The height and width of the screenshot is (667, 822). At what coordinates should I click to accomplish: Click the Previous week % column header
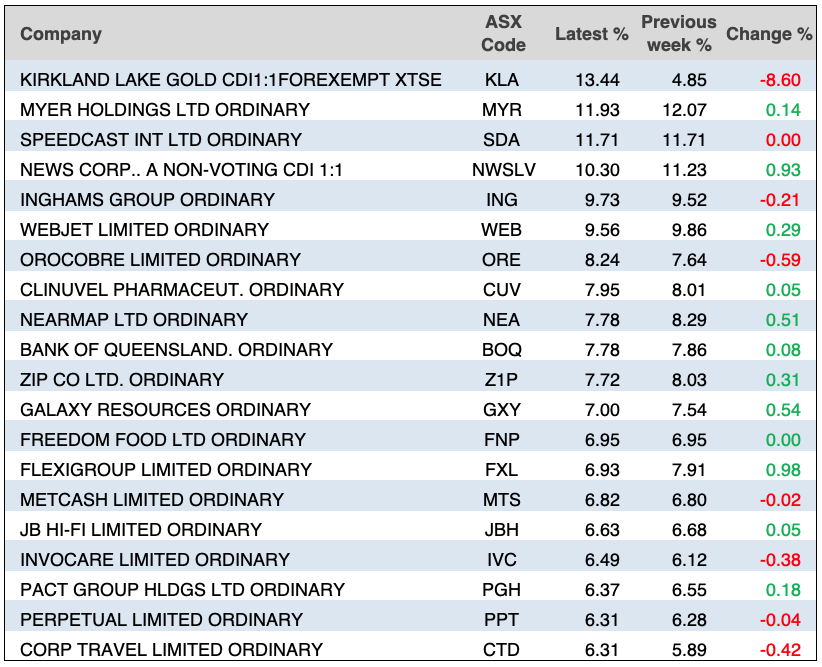[678, 34]
